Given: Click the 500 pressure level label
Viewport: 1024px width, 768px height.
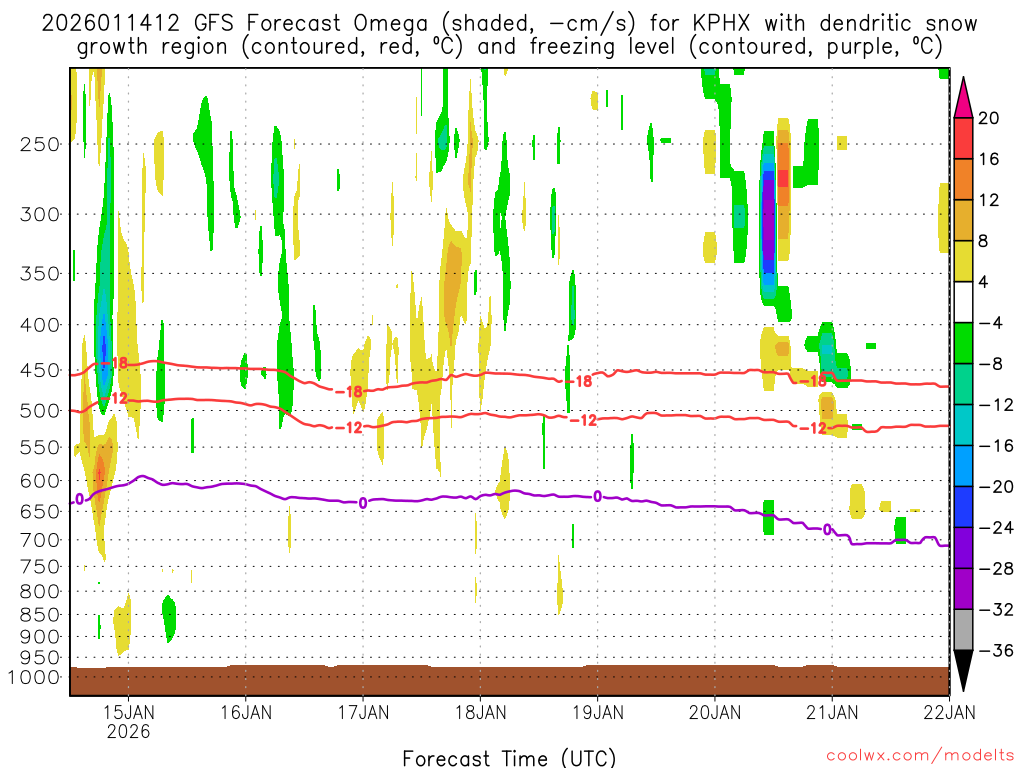Looking at the screenshot, I should pyautogui.click(x=39, y=411).
